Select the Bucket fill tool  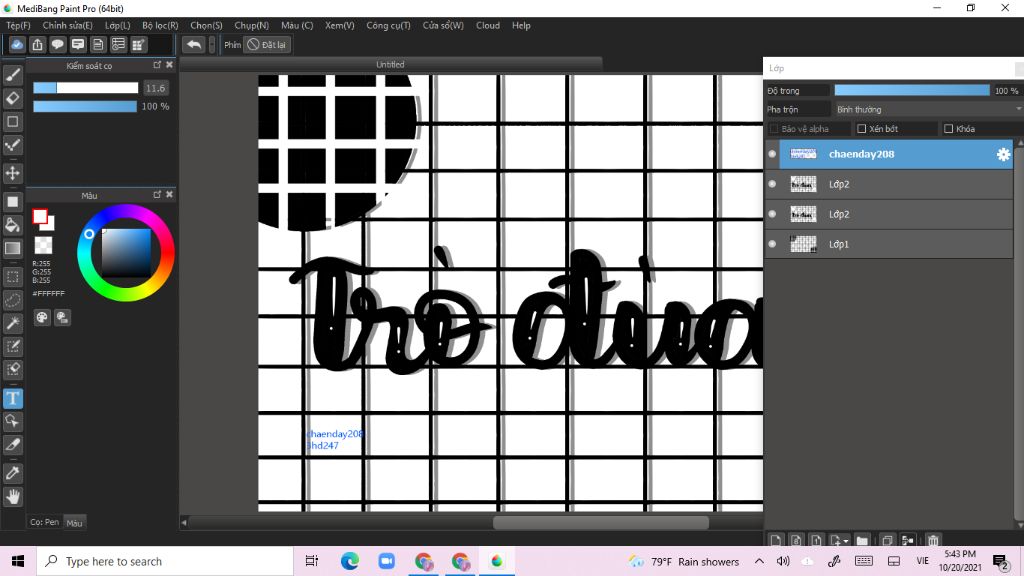[x=12, y=225]
